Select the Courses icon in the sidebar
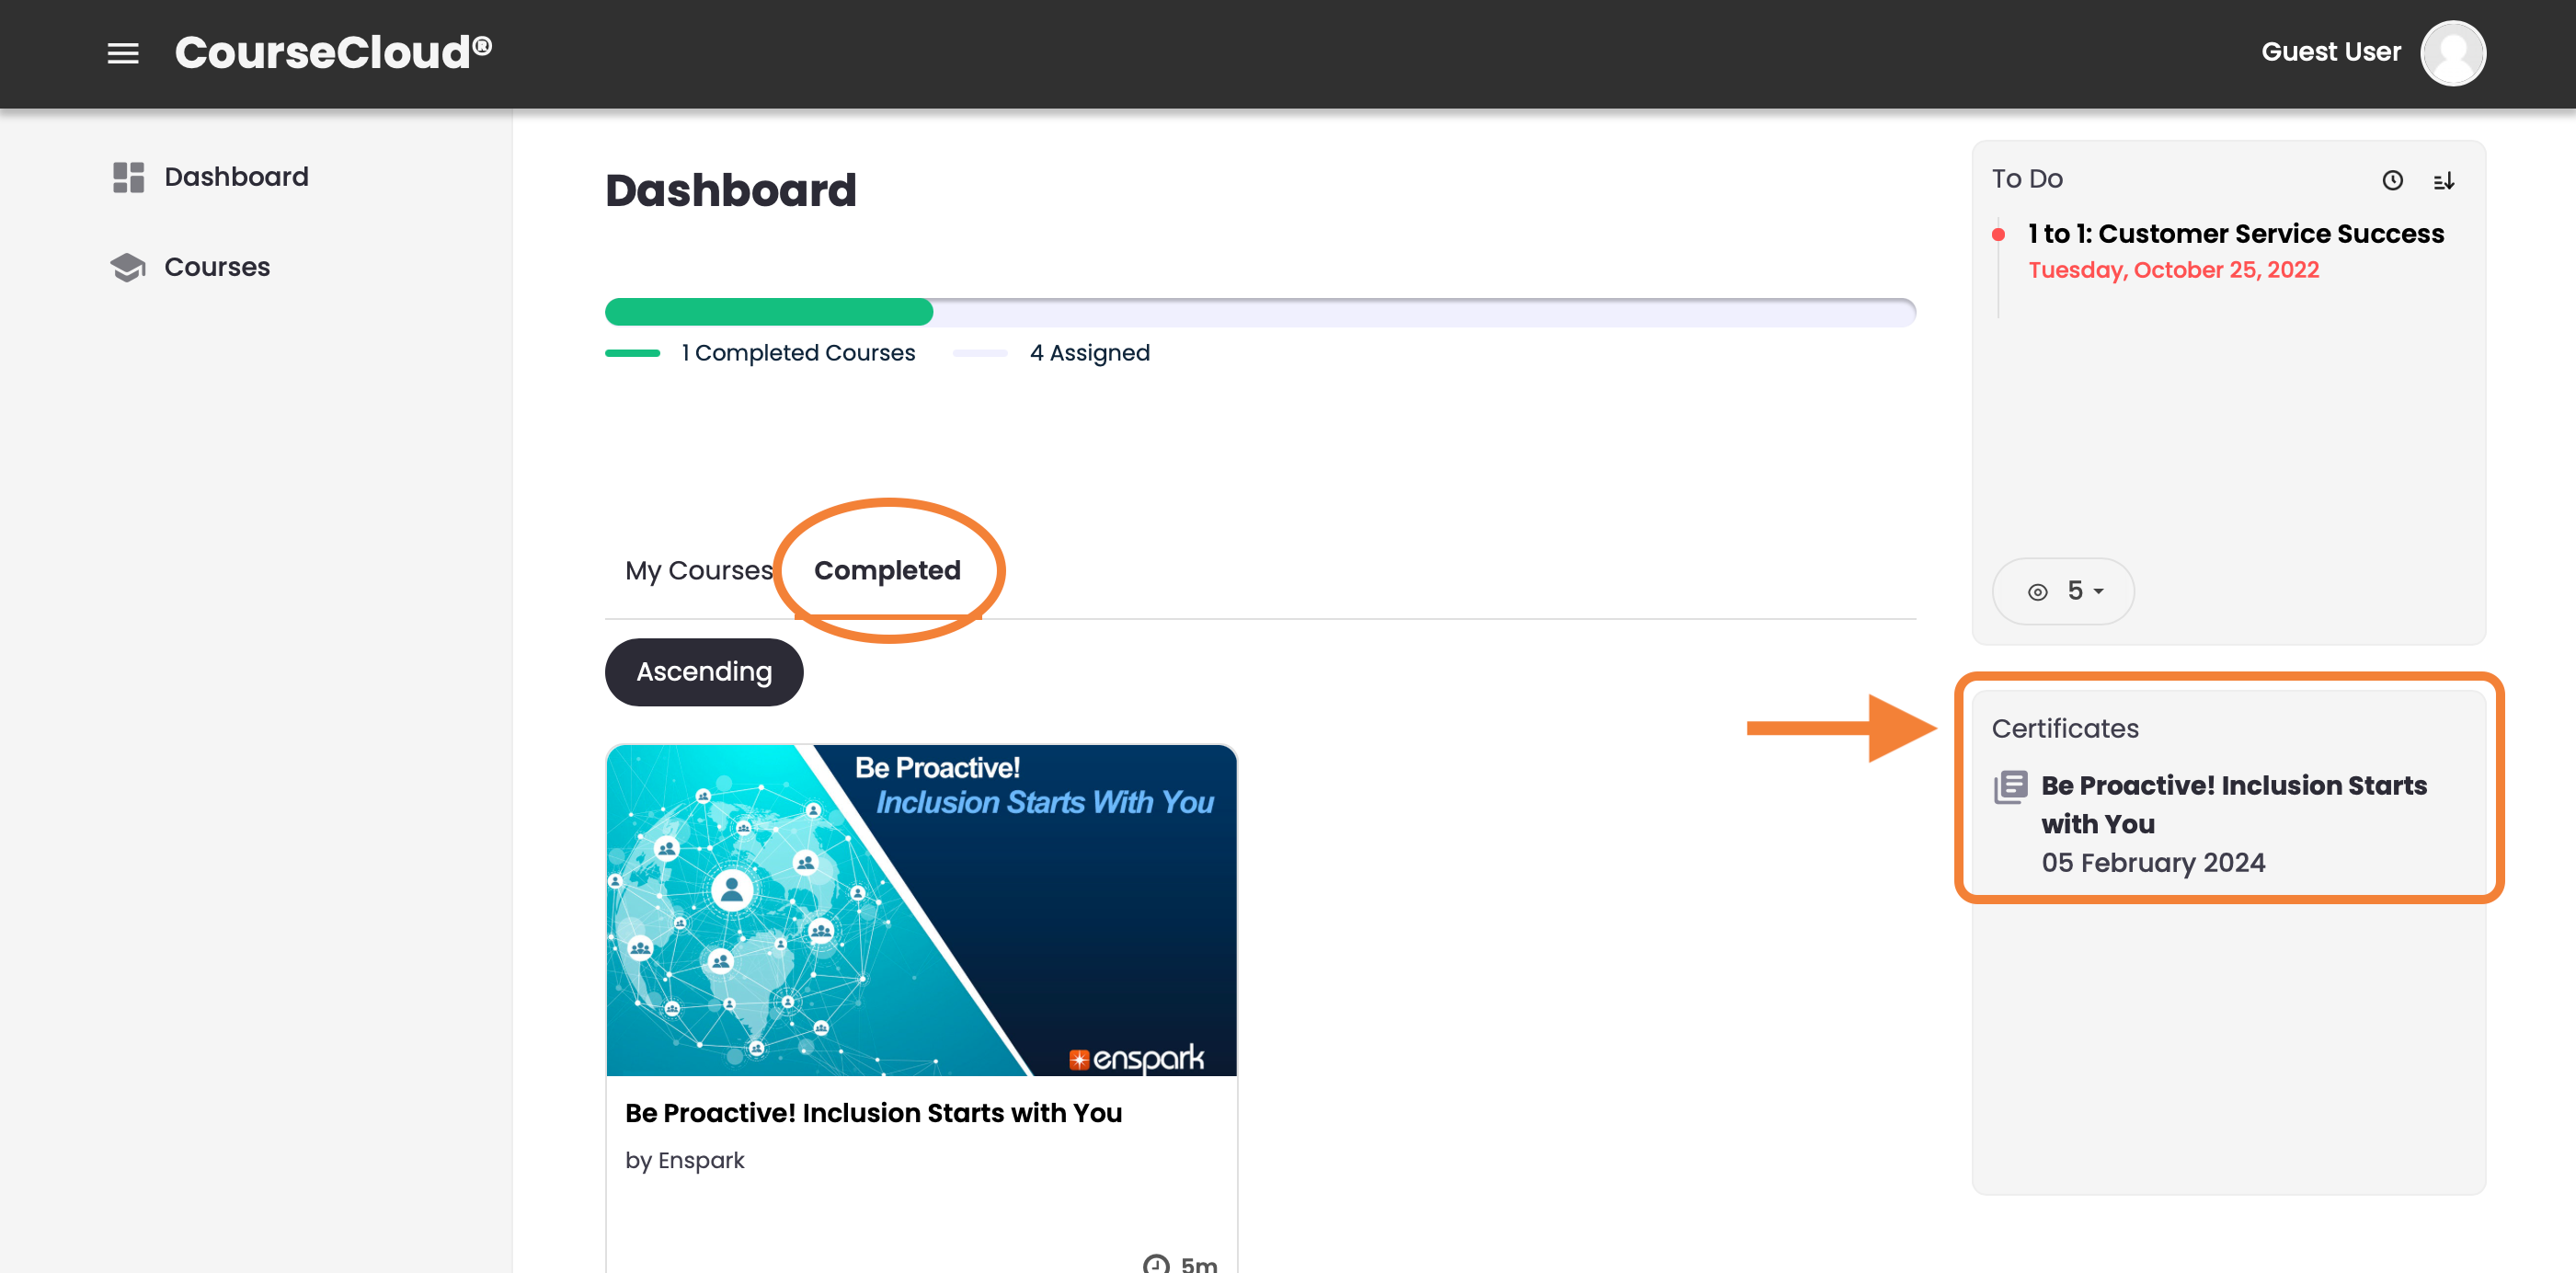The width and height of the screenshot is (2576, 1273). tap(127, 267)
